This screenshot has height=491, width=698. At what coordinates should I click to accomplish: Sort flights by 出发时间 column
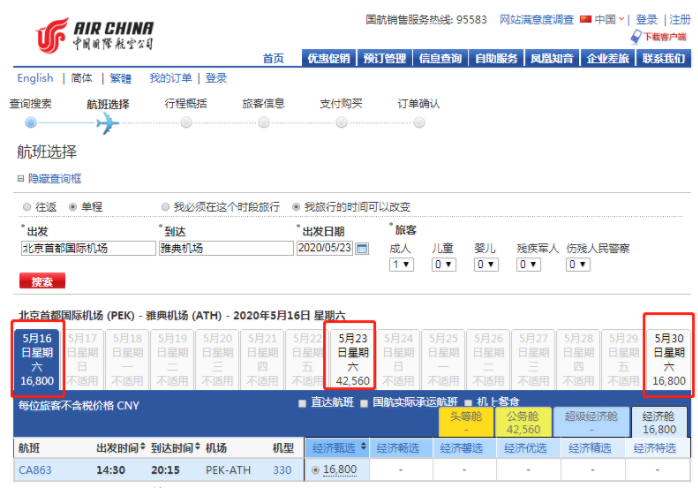(143, 446)
